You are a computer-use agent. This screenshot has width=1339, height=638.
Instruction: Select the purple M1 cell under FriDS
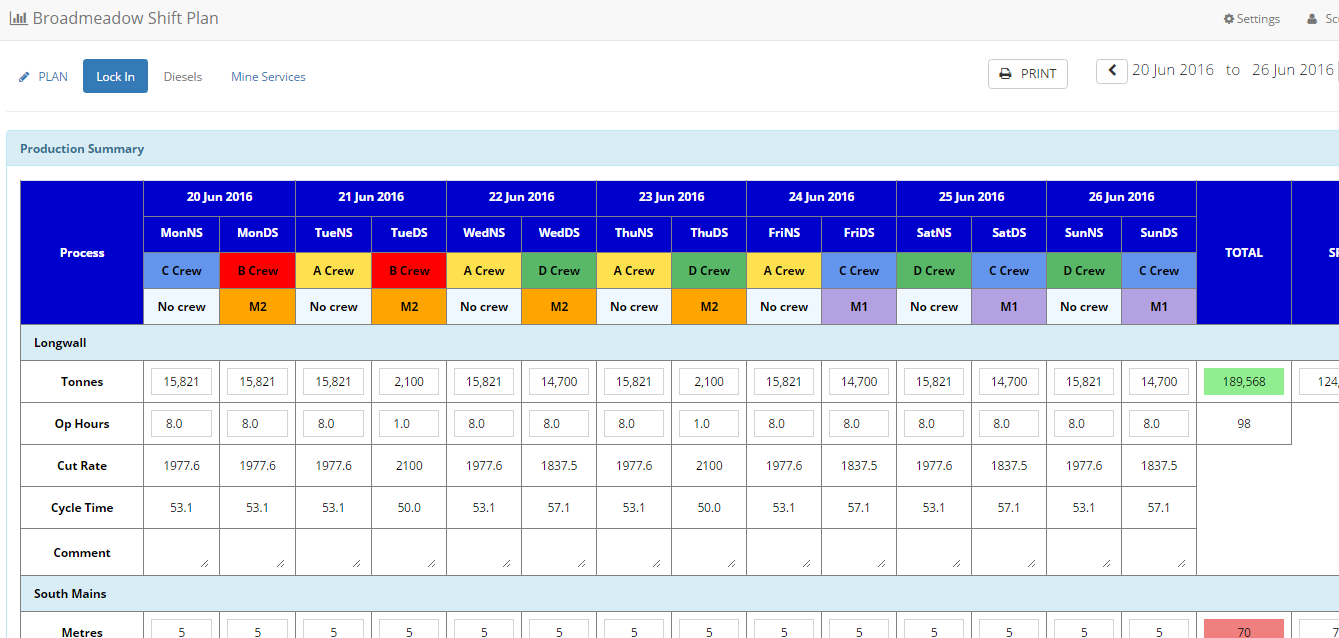859,307
